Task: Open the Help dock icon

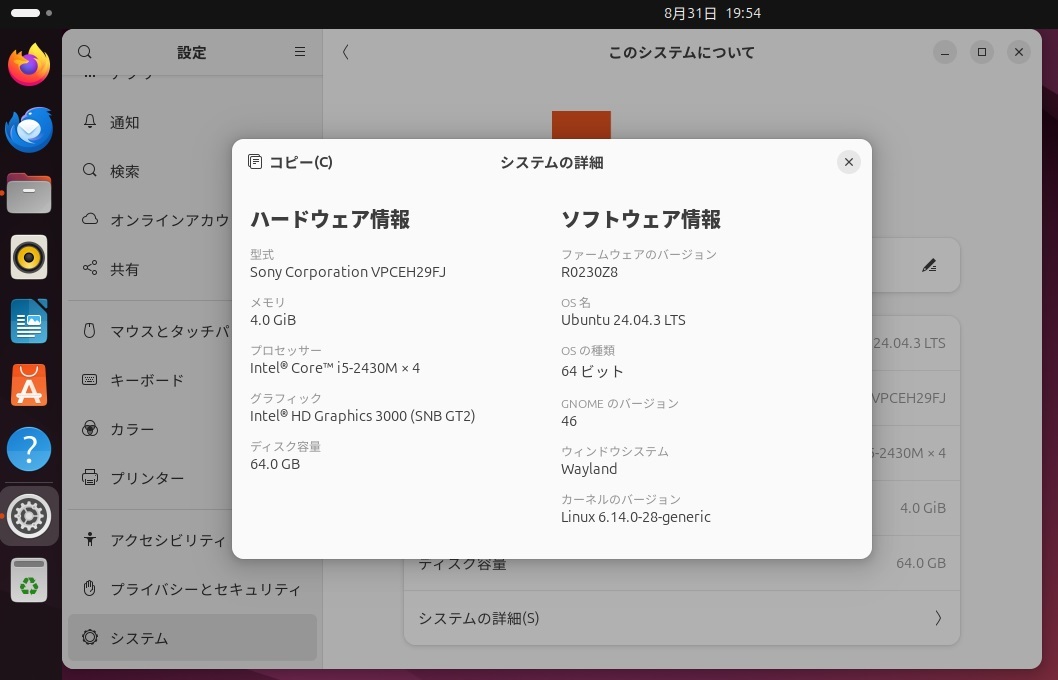Action: [29, 449]
